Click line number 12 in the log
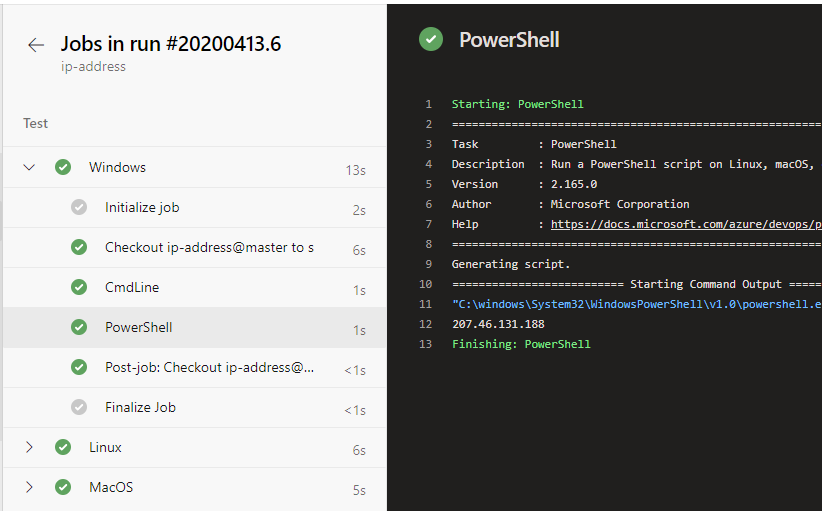Screen dimensions: 822x511 (426, 324)
